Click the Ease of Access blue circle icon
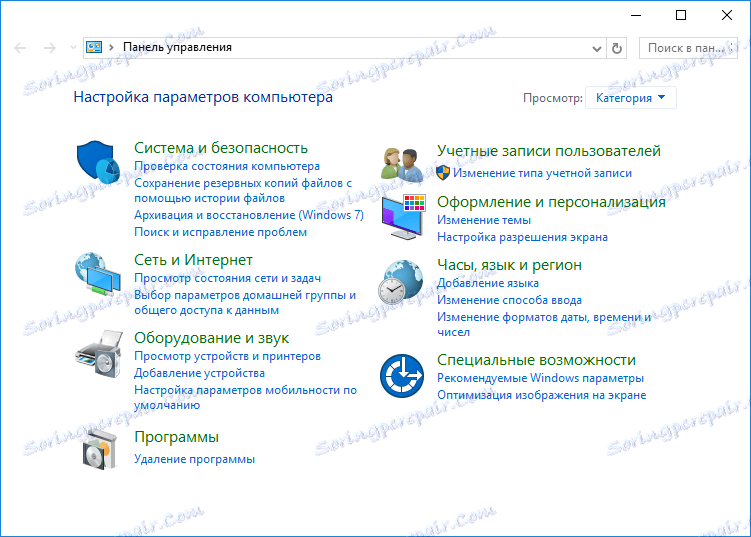The width and height of the screenshot is (751, 537). tap(402, 376)
